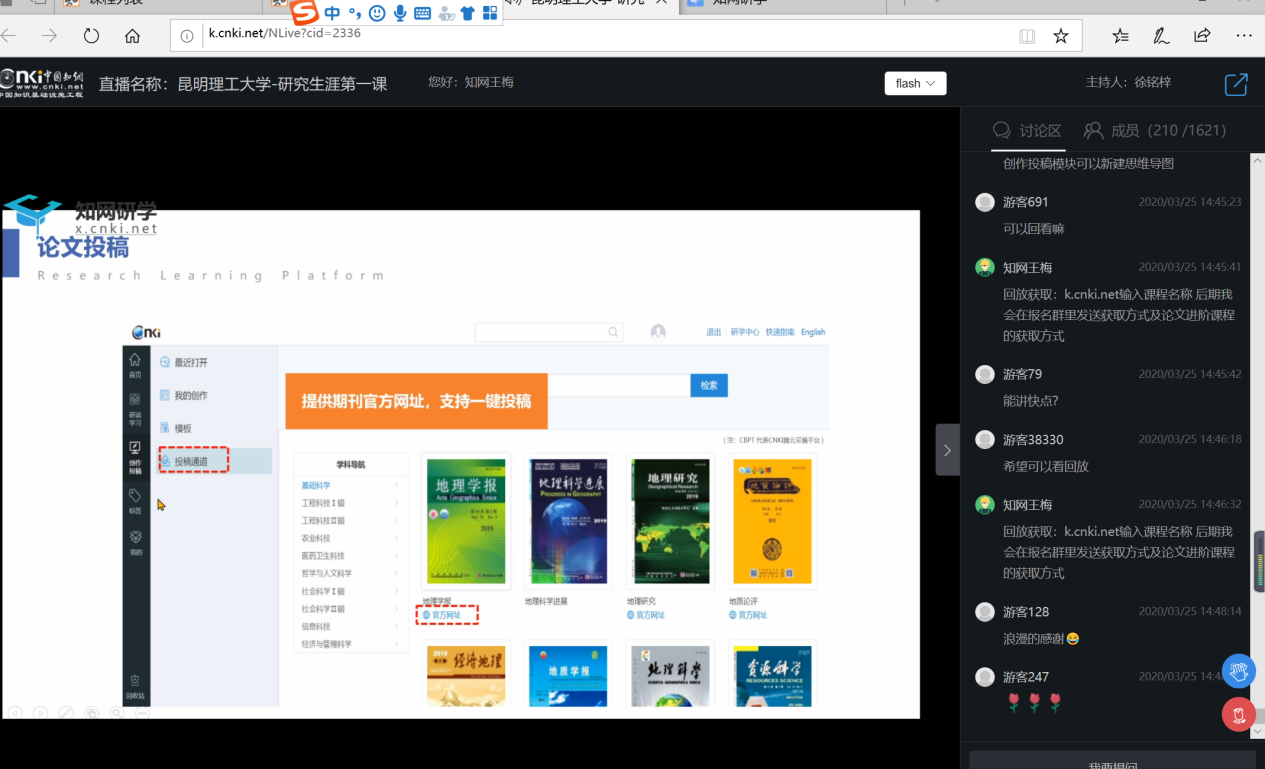This screenshot has width=1265, height=769.
Task: Expand the 经济与管理科学 subject category
Action: click(350, 644)
